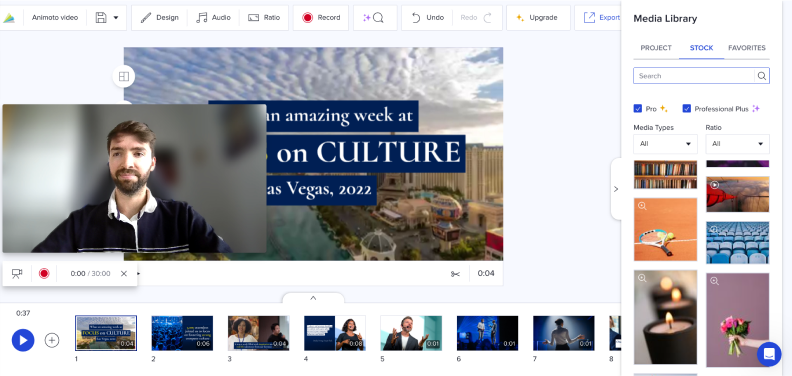Screen dimensions: 792x376
Task: Start the Record feature from toolbar
Action: (321, 18)
